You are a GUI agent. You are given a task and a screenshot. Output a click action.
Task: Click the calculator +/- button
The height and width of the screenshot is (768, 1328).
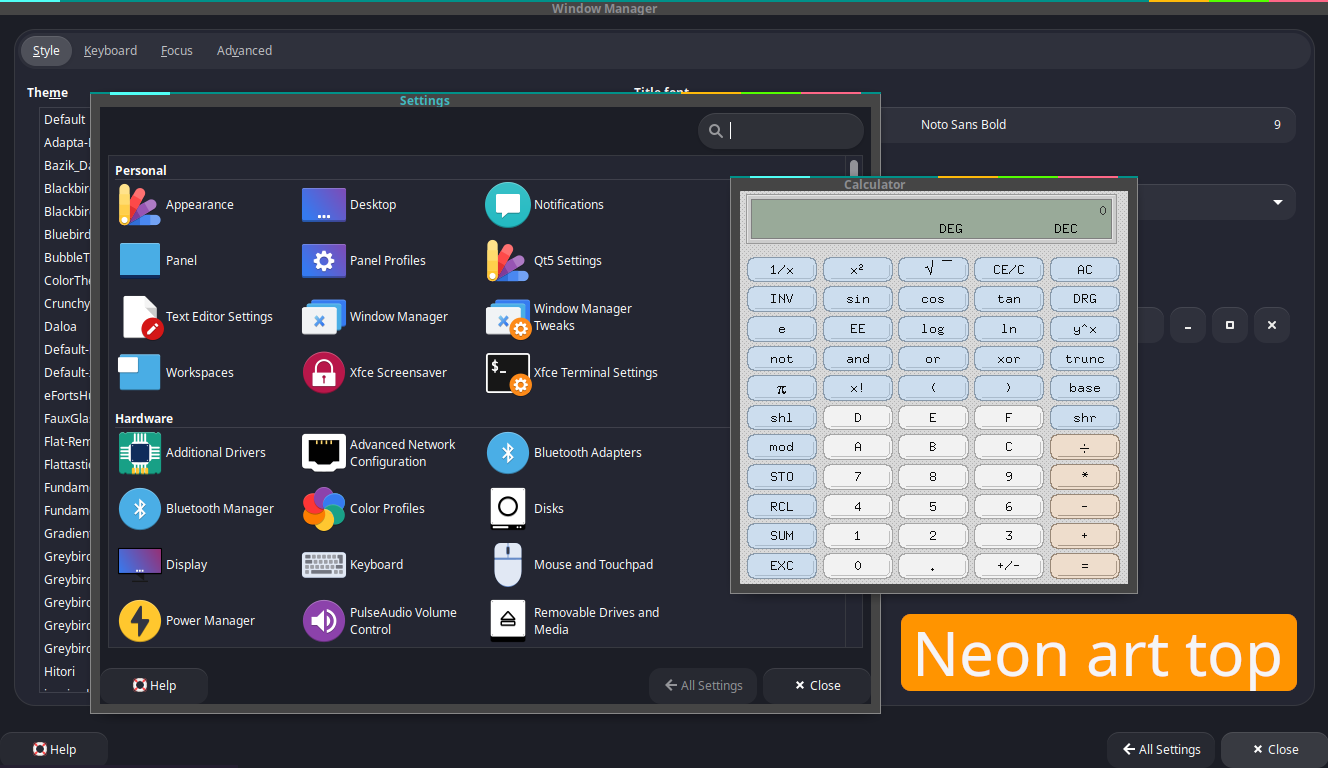pos(1009,566)
